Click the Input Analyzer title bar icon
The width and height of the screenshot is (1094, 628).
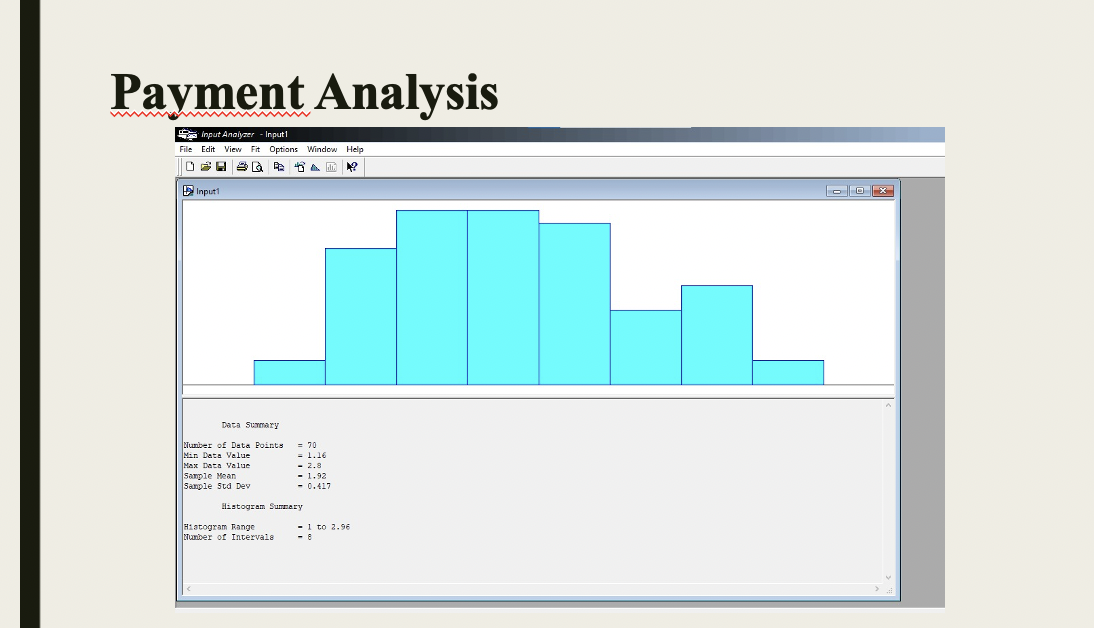[x=187, y=134]
